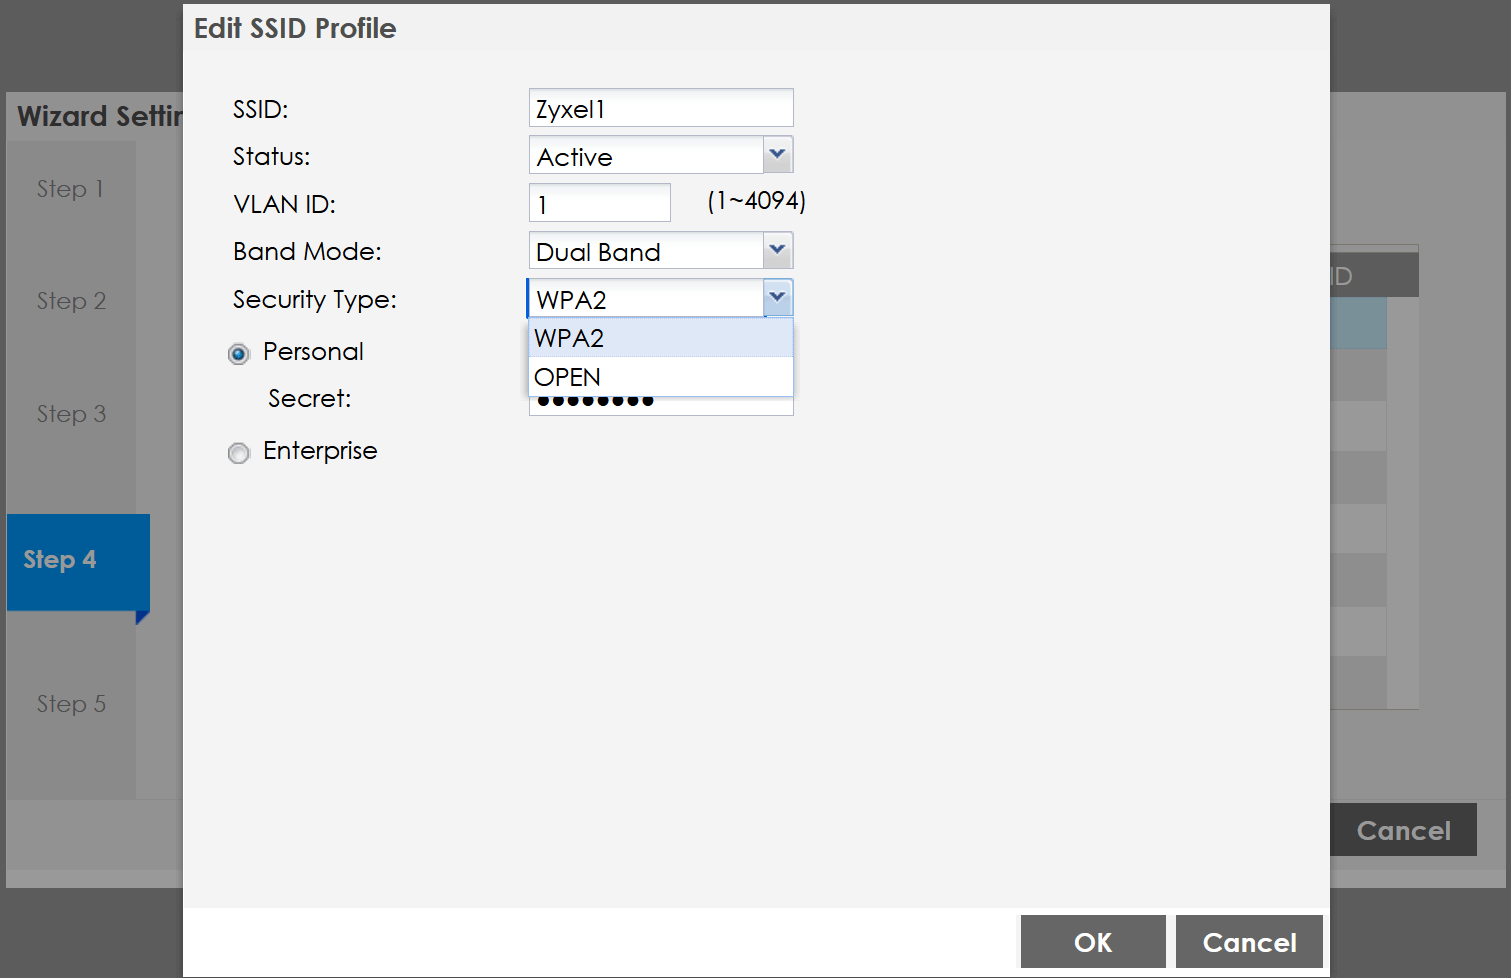Image resolution: width=1511 pixels, height=978 pixels.
Task: Select the Enterprise radio button
Action: pyautogui.click(x=239, y=453)
